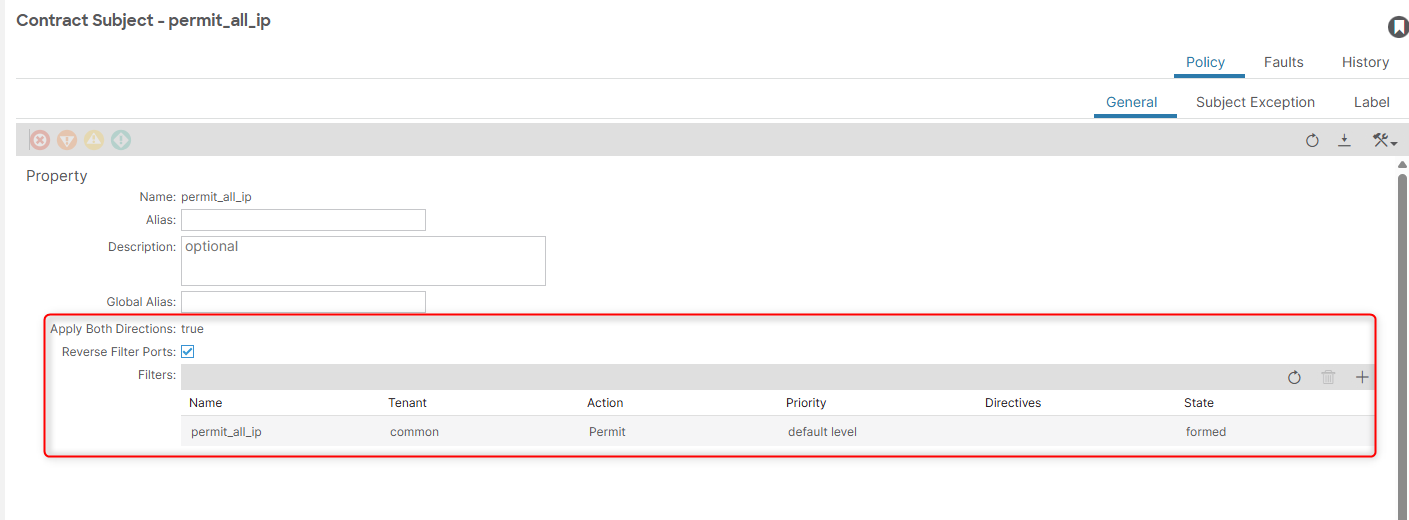
Task: Click the major faults orange icon
Action: pyautogui.click(x=67, y=141)
